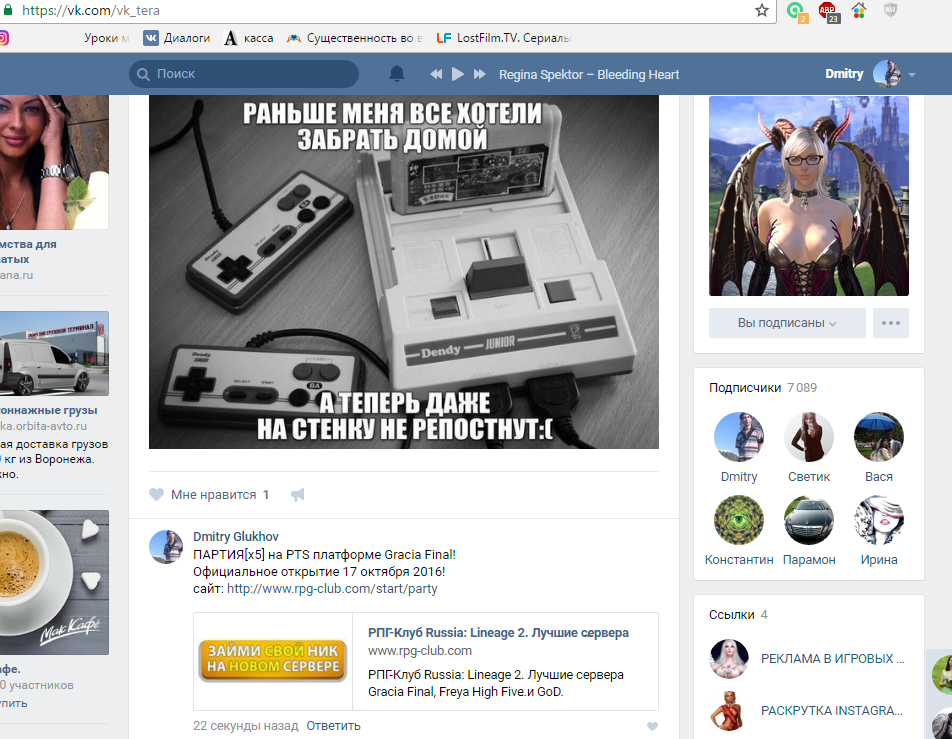Image resolution: width=952 pixels, height=739 pixels.
Task: Open the ЗАЙМИ СВОЙ НИК banner thumbnail
Action: (x=273, y=661)
